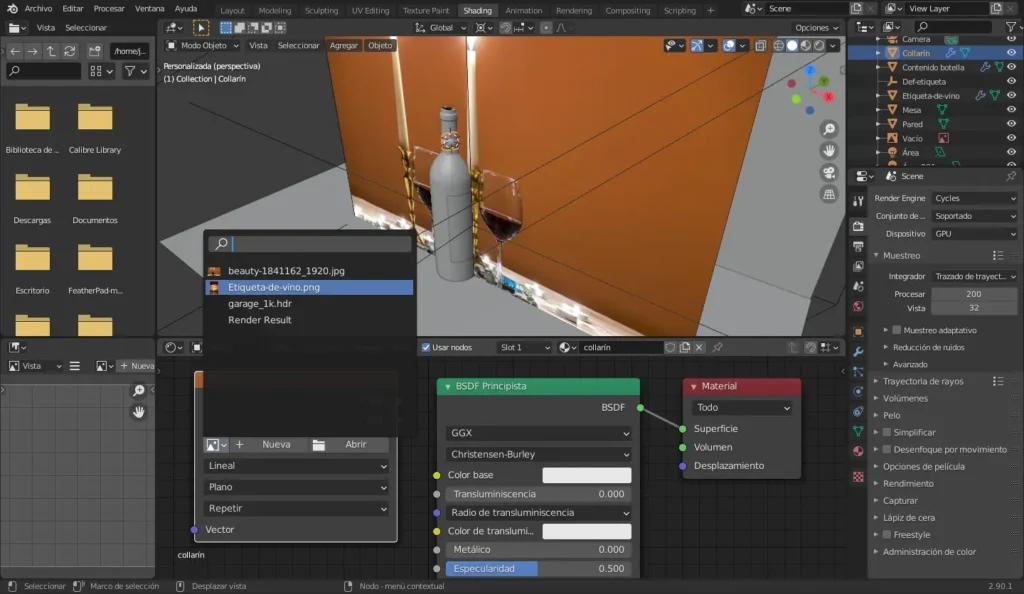Screen dimensions: 1024x594
Task: Enable Desenfoque por movimiento checkbox
Action: tap(887, 449)
